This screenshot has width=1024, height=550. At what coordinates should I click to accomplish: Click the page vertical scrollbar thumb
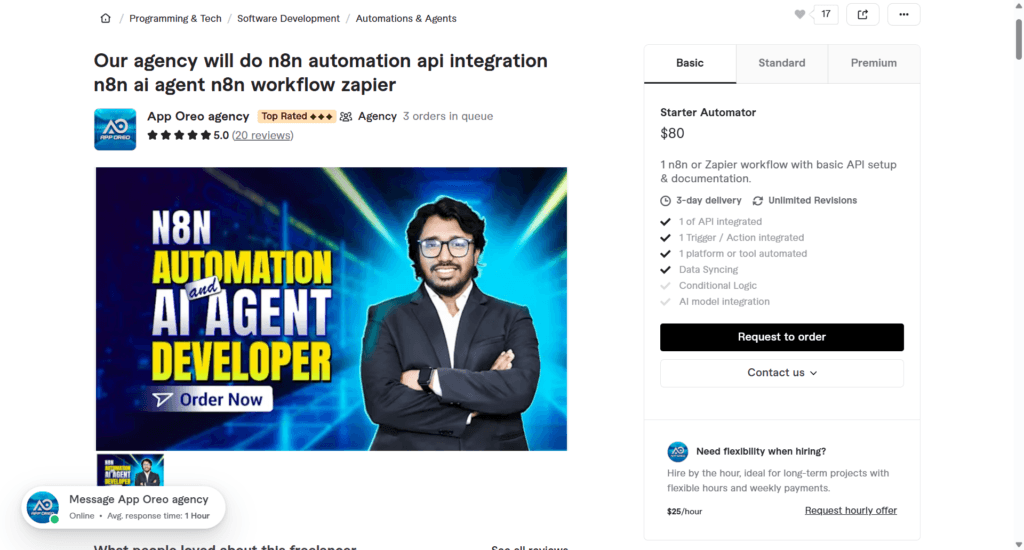(x=1018, y=39)
